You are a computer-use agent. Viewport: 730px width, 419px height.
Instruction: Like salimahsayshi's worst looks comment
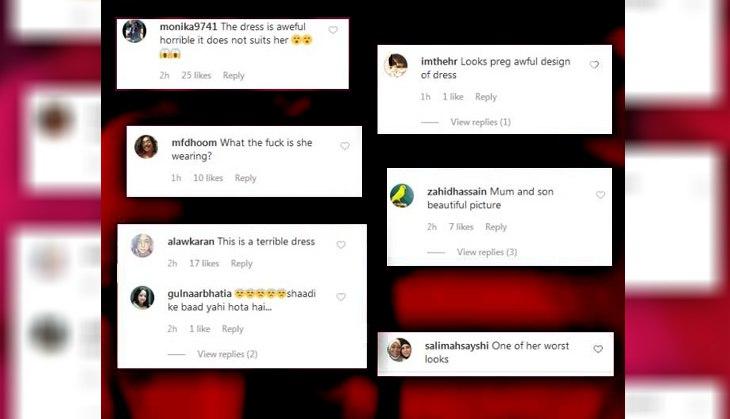pos(598,349)
